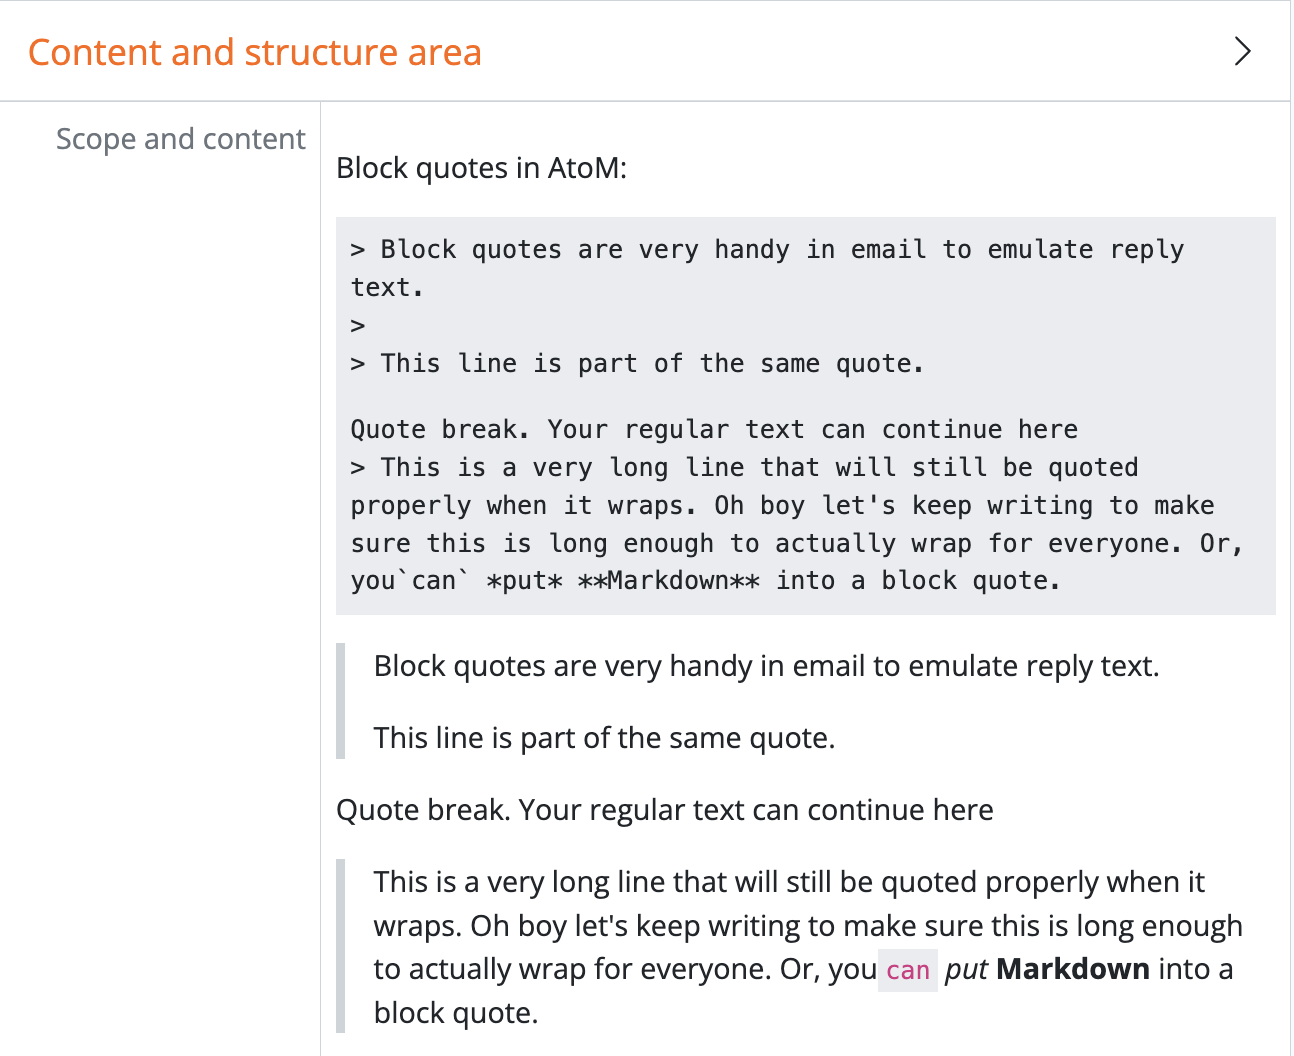Click the rendered quote starting "This is a very long line"
This screenshot has height=1056, width=1294.
(789, 882)
